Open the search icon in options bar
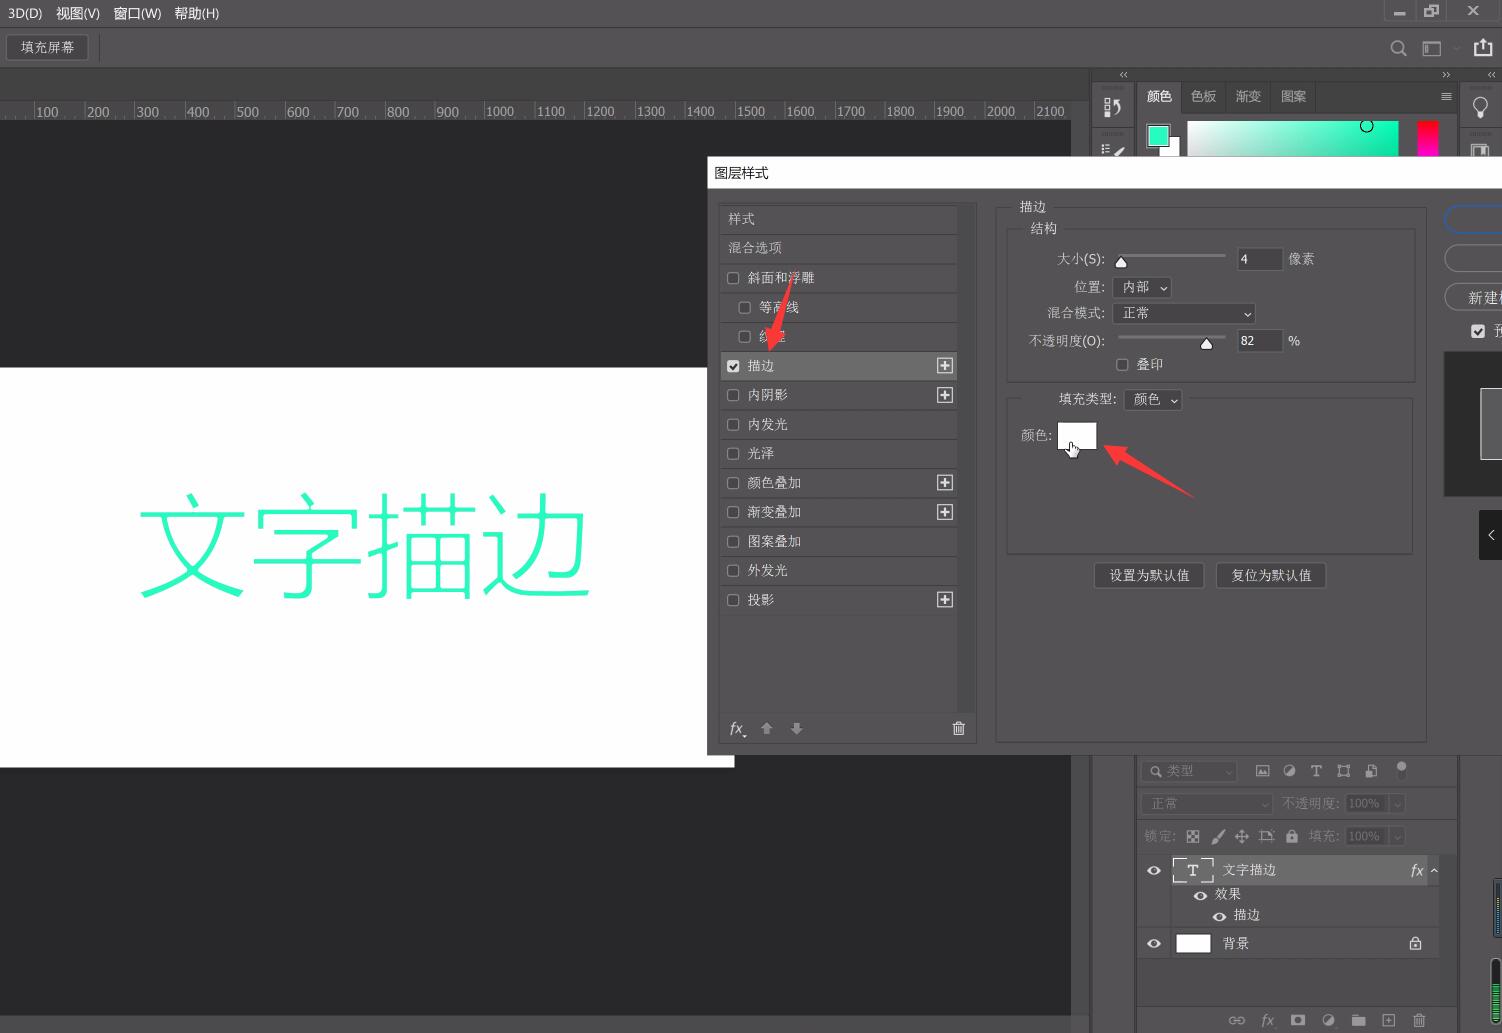Screen dimensions: 1502x1033 click(x=1398, y=48)
